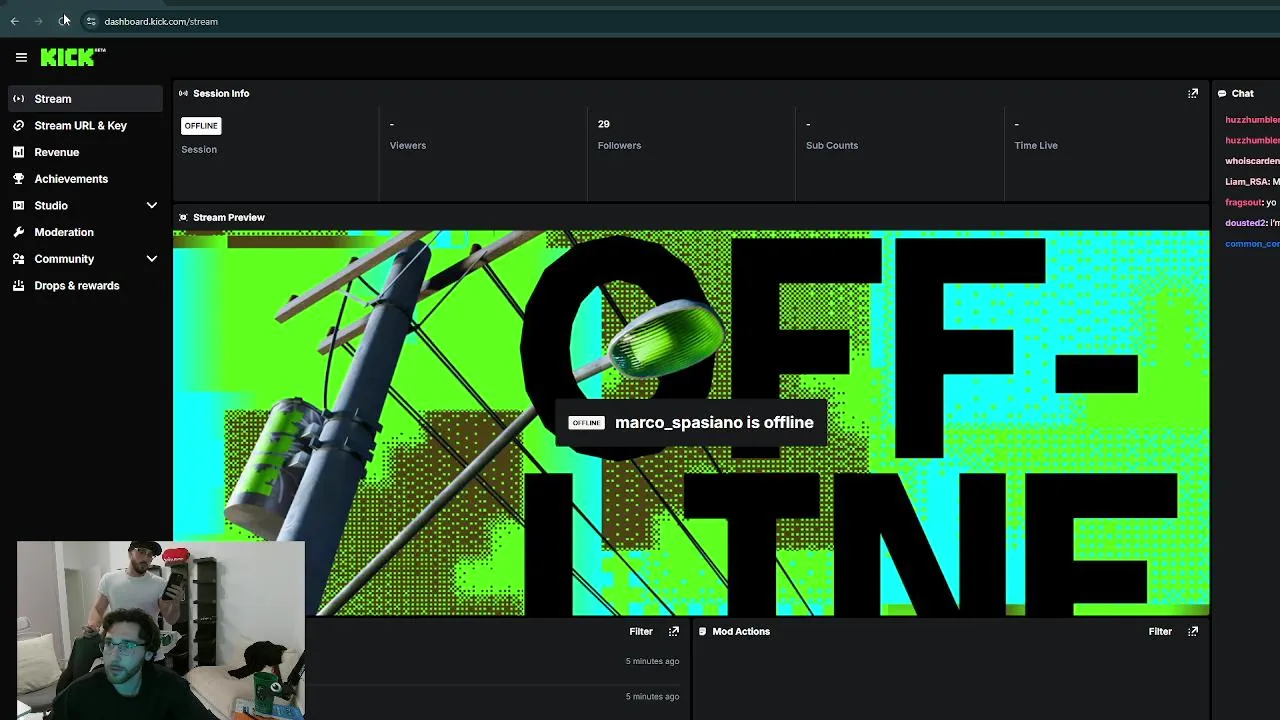Pop out the Mod Actions panel
The width and height of the screenshot is (1280, 720).
[1193, 631]
